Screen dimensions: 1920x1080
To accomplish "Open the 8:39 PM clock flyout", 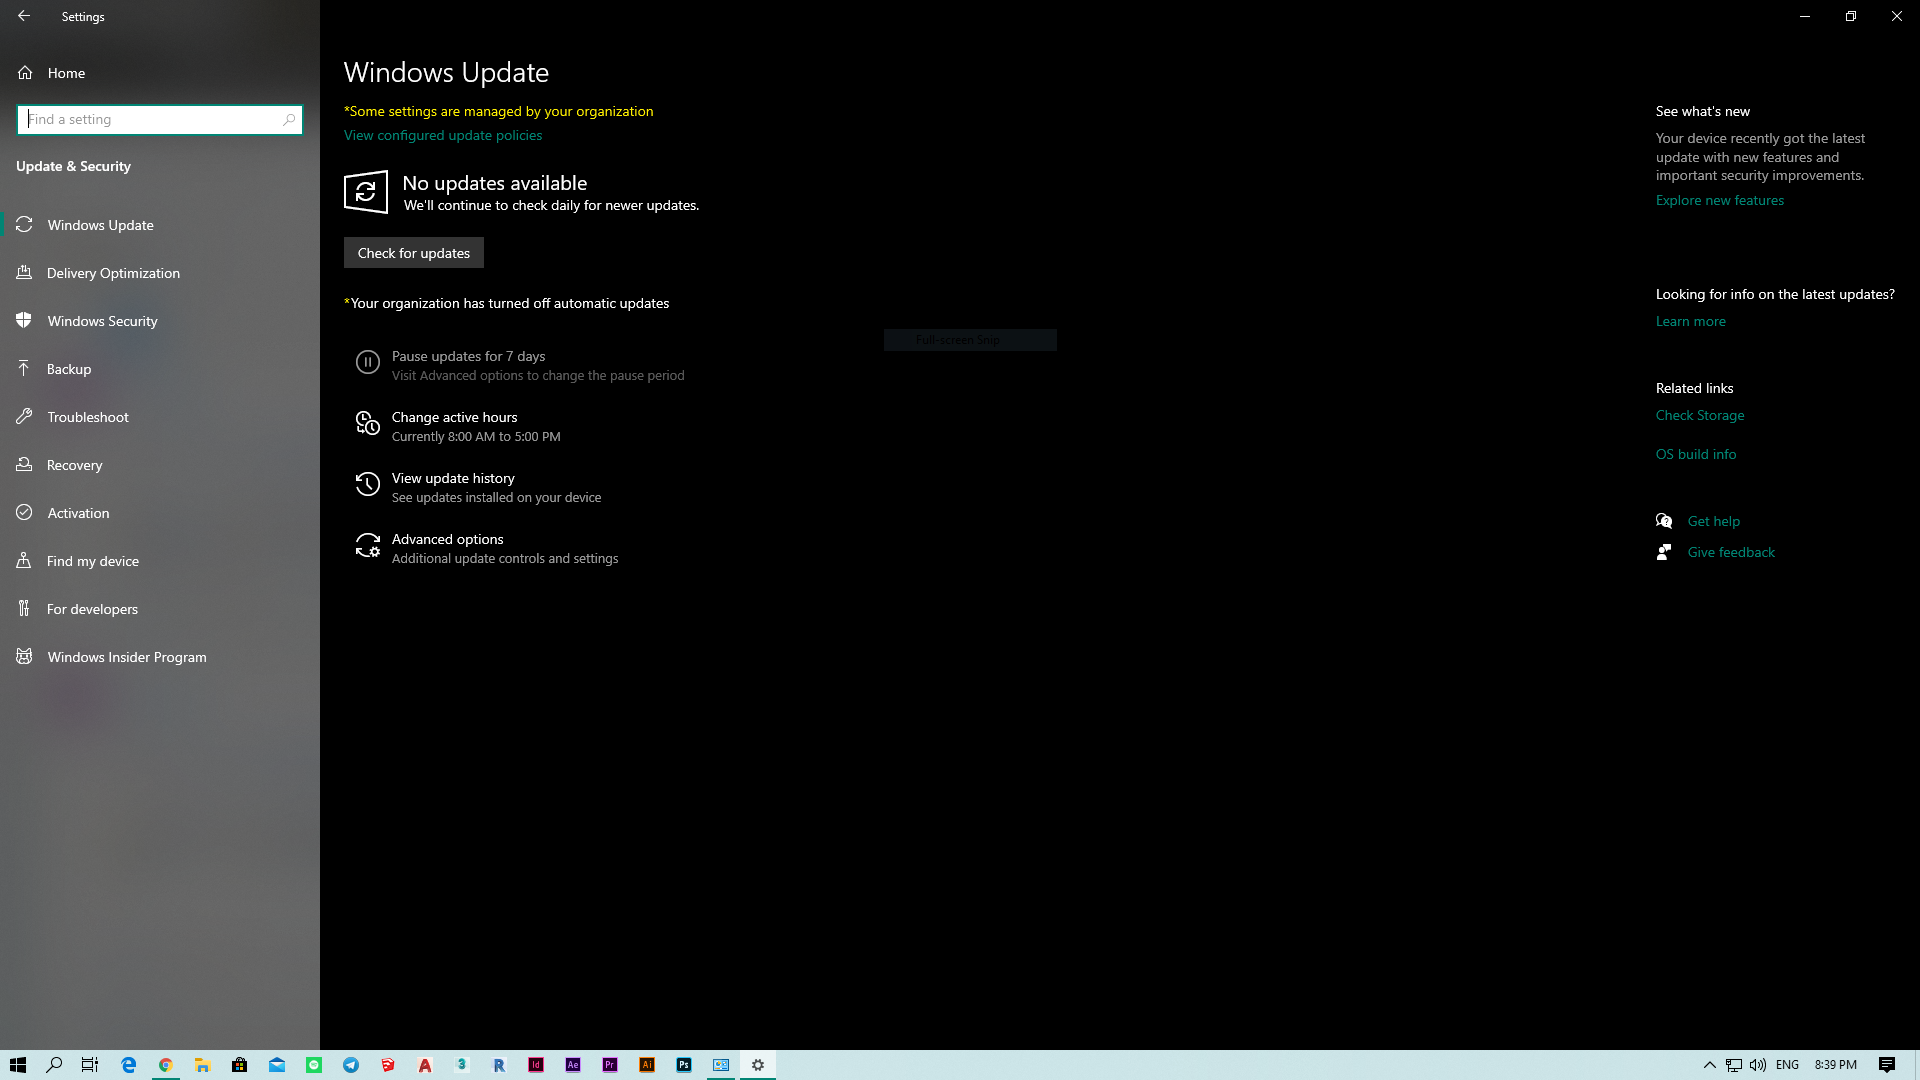I will [x=1836, y=1065].
